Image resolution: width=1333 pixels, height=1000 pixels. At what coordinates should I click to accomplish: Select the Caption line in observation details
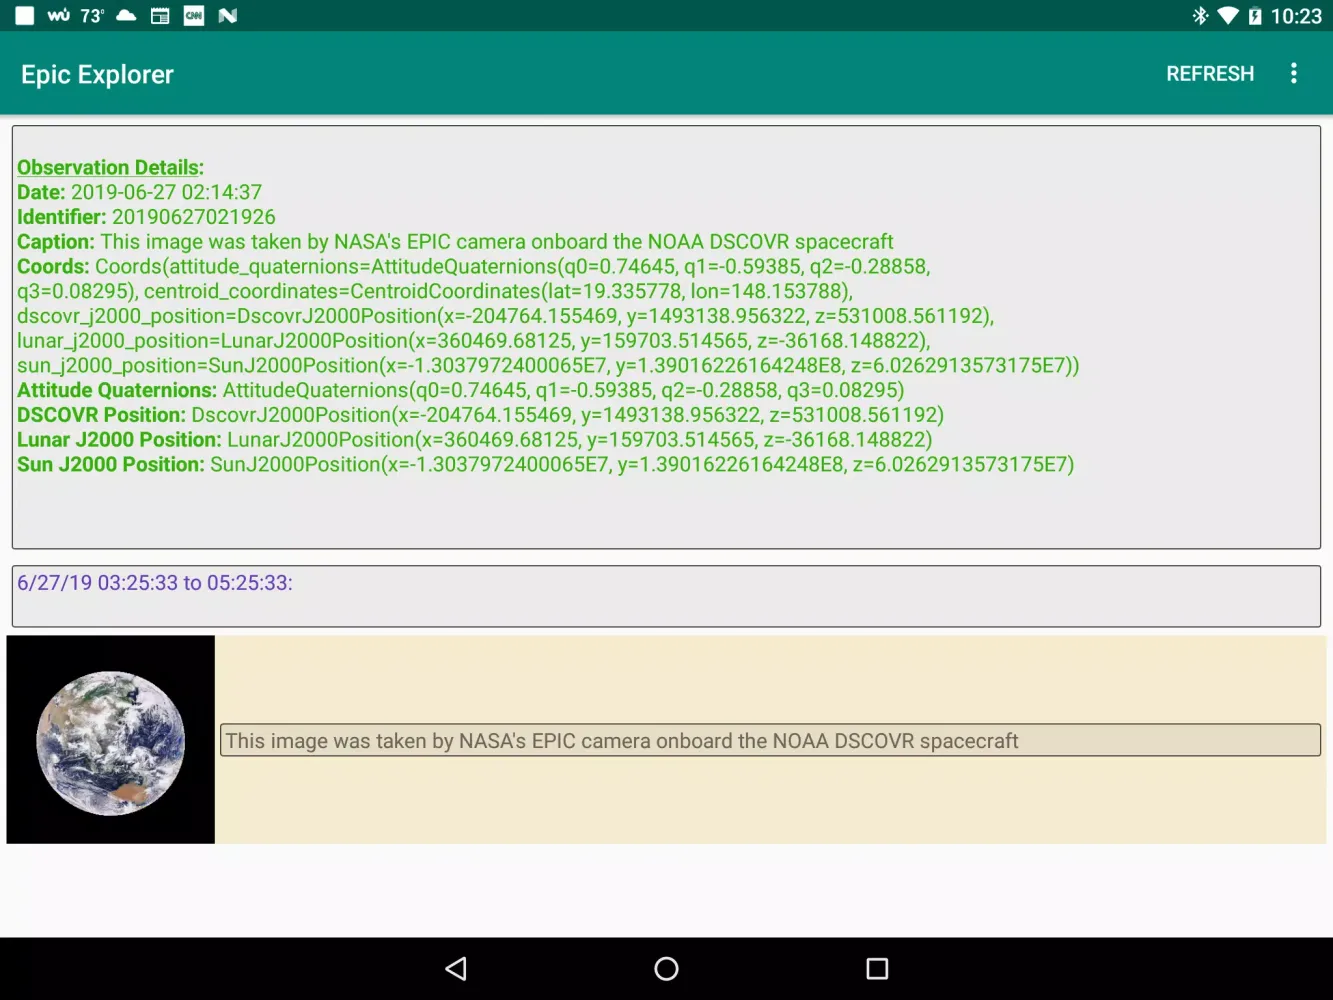click(455, 242)
